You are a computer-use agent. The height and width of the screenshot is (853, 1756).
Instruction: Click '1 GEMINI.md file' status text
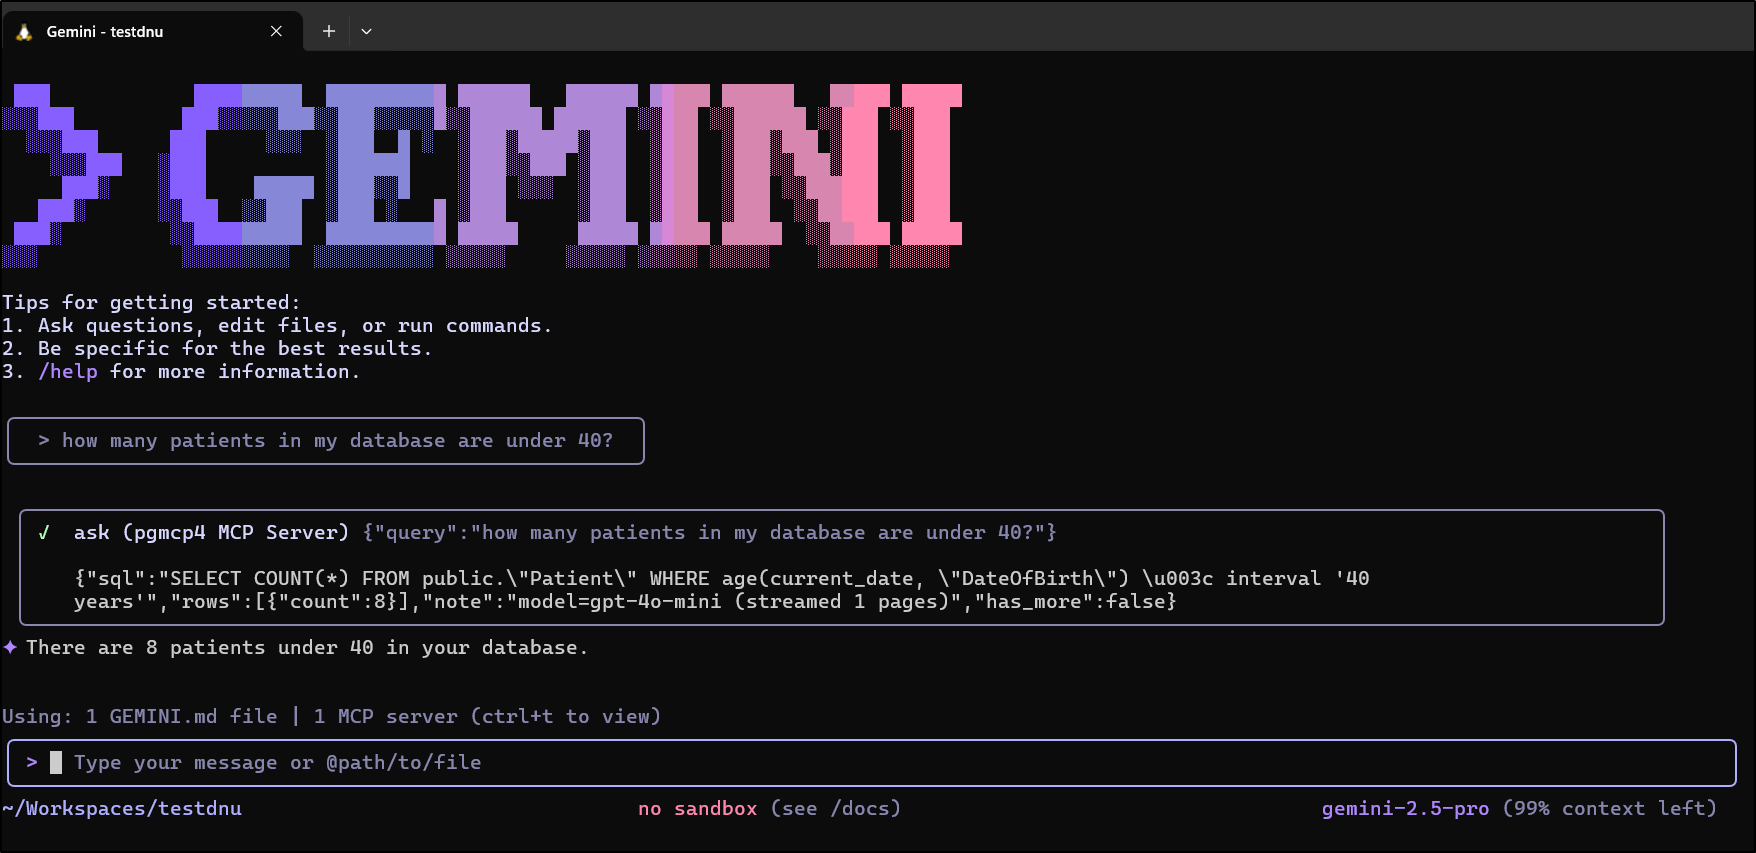181,717
